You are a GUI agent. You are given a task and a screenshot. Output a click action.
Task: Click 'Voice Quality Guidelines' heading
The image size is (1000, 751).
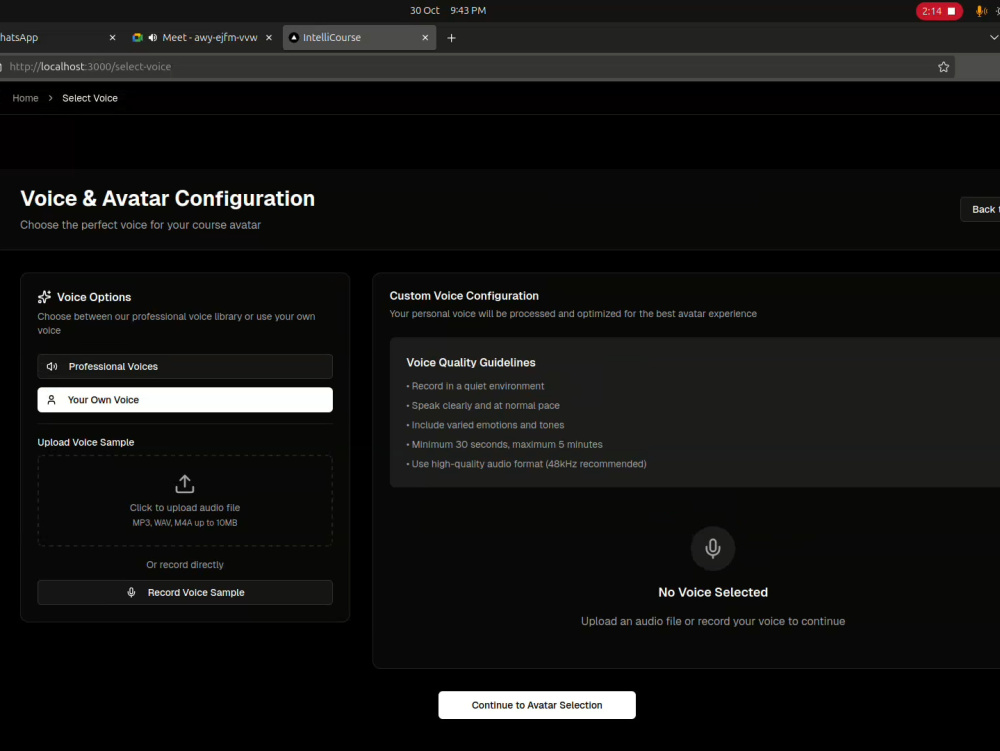tap(471, 363)
